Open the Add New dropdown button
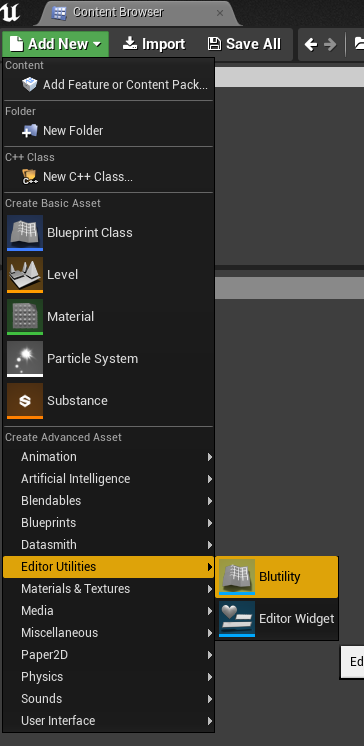Screen dimensions: 364x746 pyautogui.click(x=56, y=44)
